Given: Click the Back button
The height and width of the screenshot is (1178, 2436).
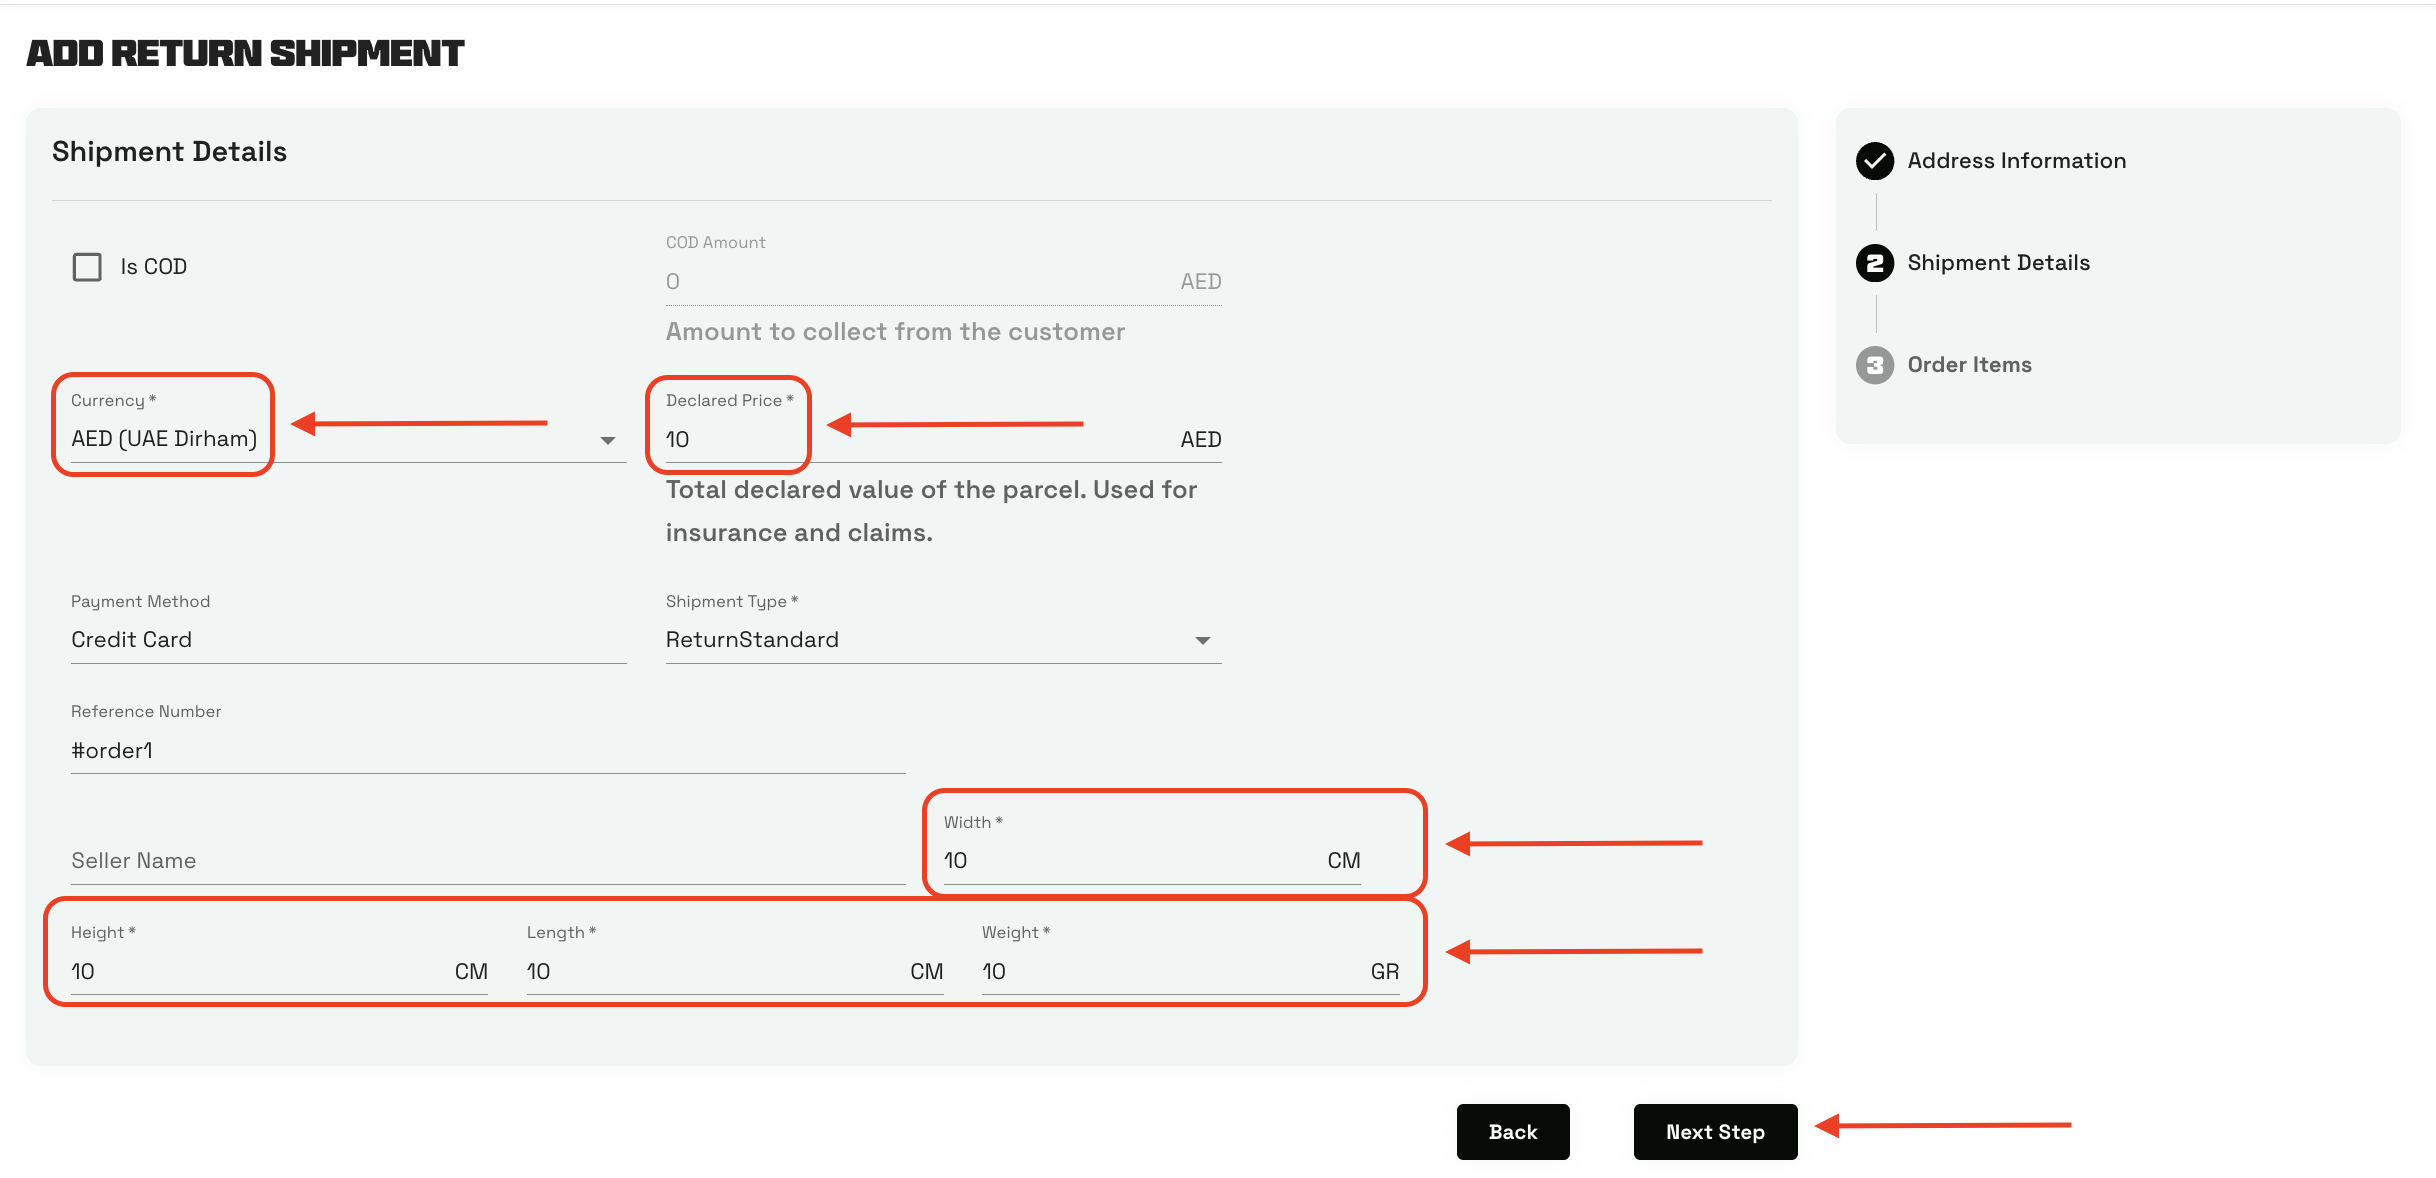Looking at the screenshot, I should [1512, 1132].
